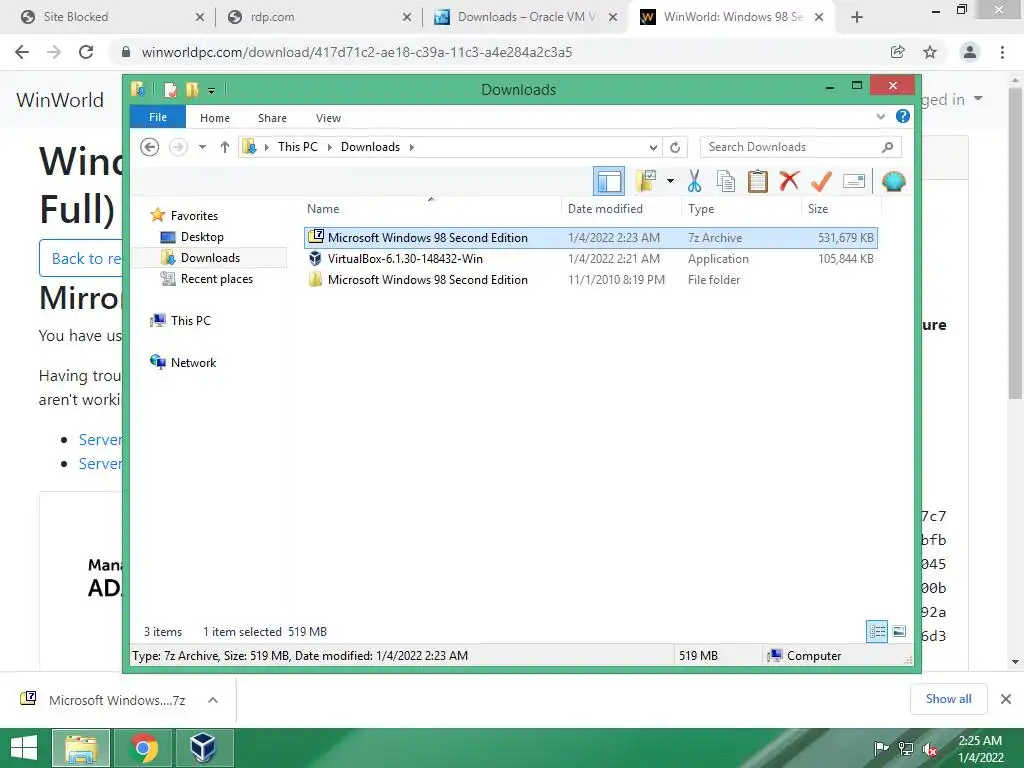Click Favorites group header
Screen dimensions: 1024x768
[194, 216]
